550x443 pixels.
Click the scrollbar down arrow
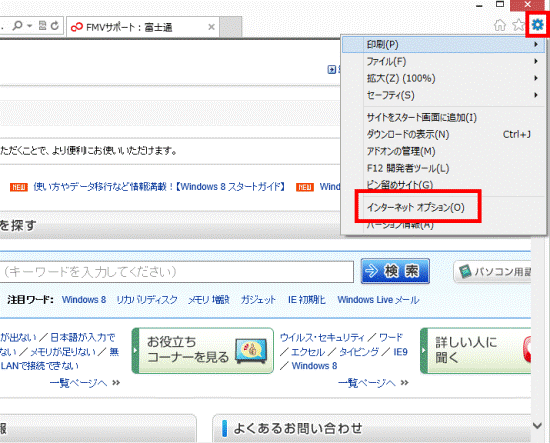(538, 426)
